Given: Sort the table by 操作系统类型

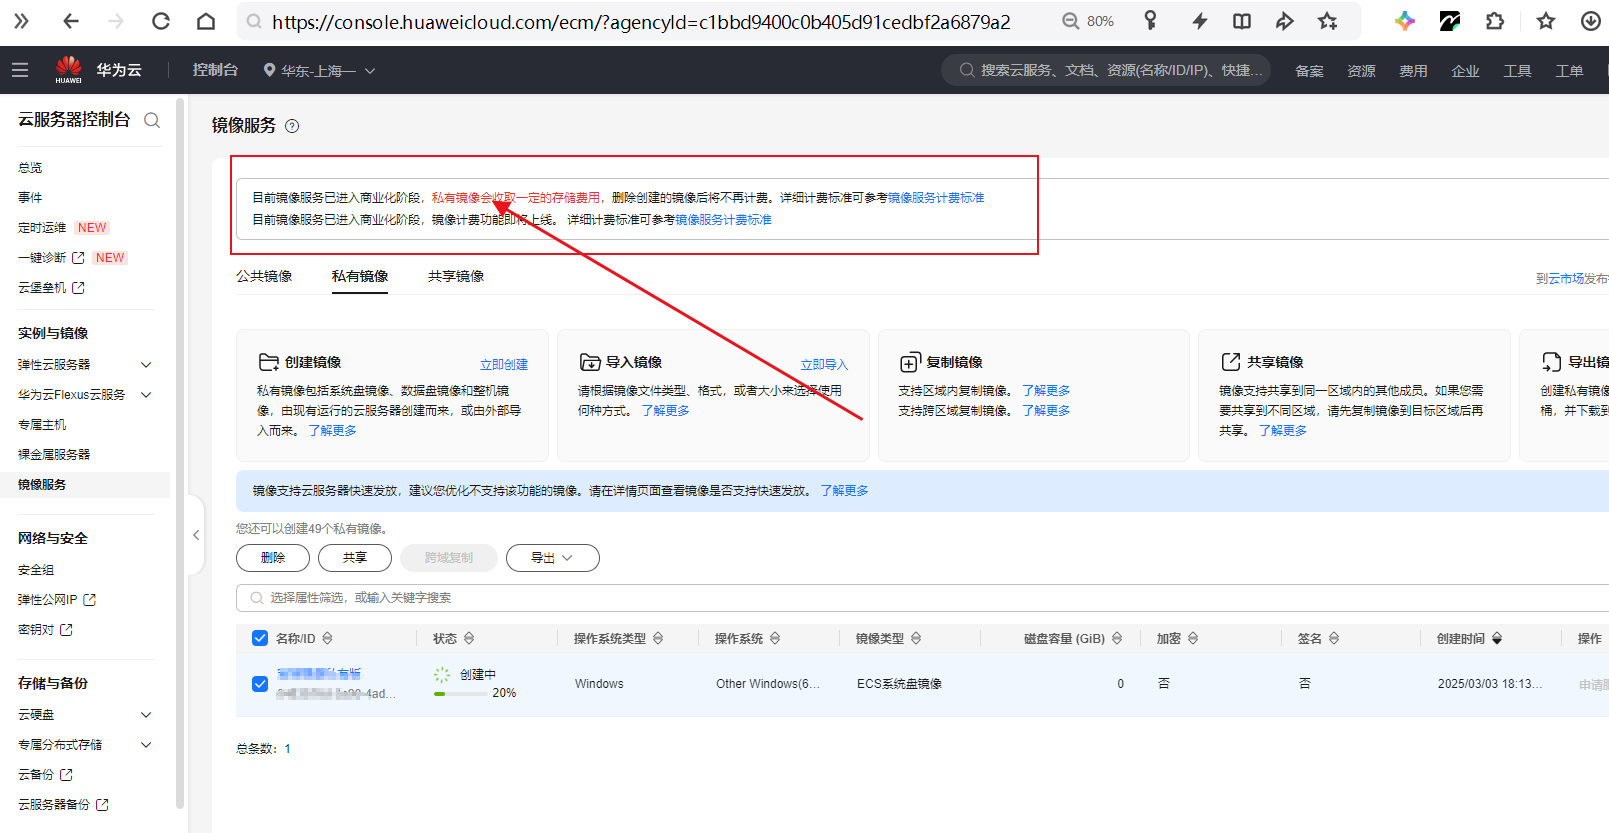Looking at the screenshot, I should [658, 638].
